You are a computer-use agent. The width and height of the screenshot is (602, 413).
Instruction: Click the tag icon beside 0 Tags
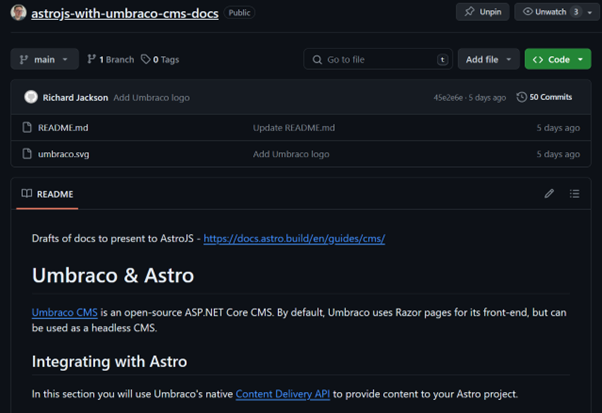(x=146, y=59)
